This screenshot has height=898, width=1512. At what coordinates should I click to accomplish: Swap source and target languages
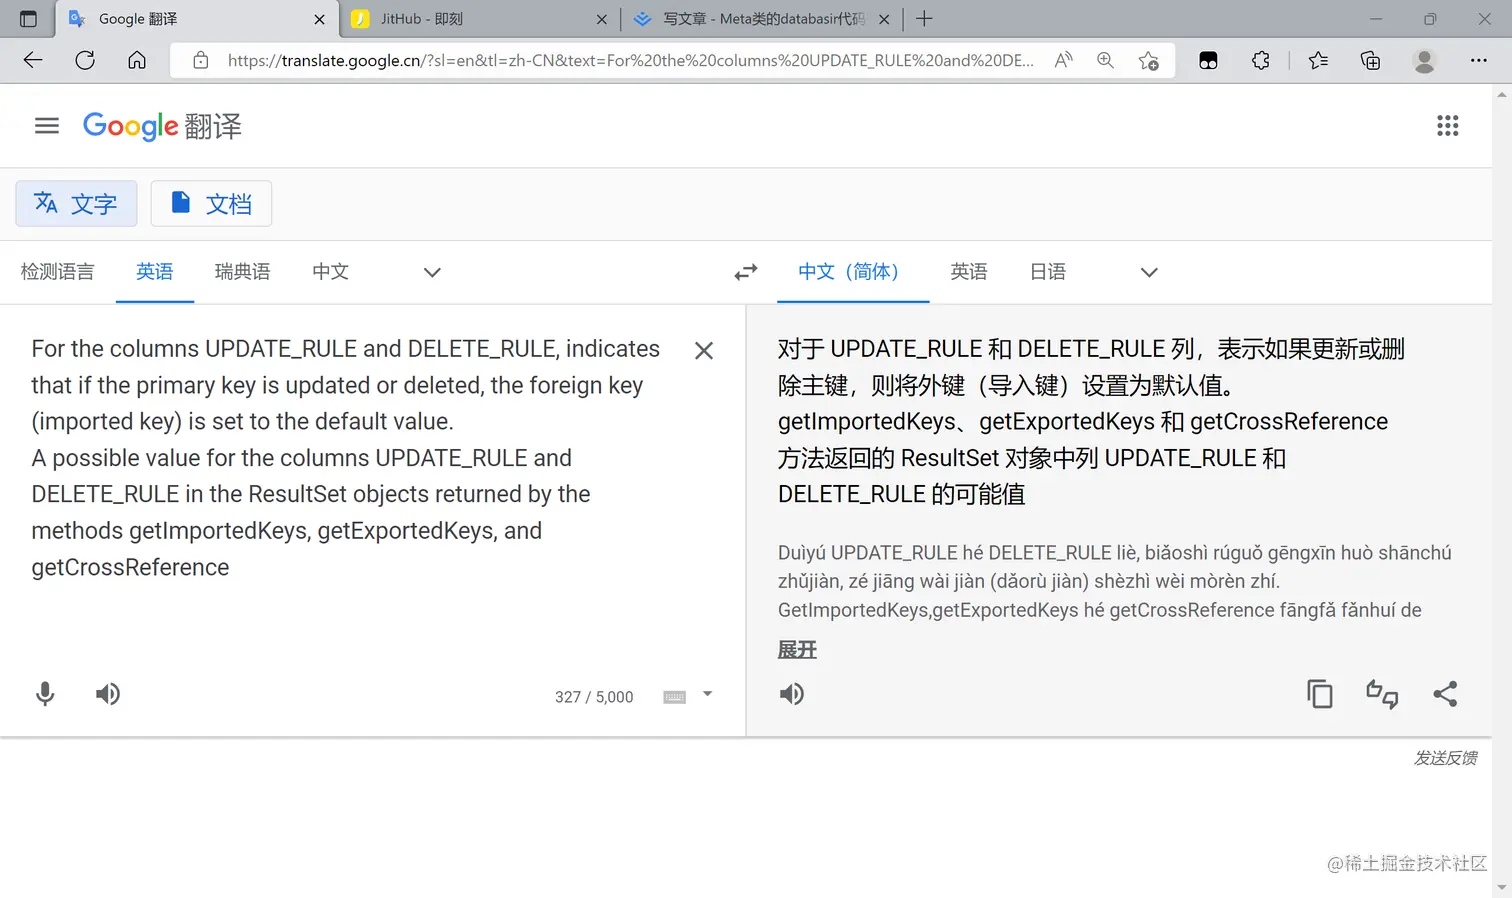click(746, 272)
